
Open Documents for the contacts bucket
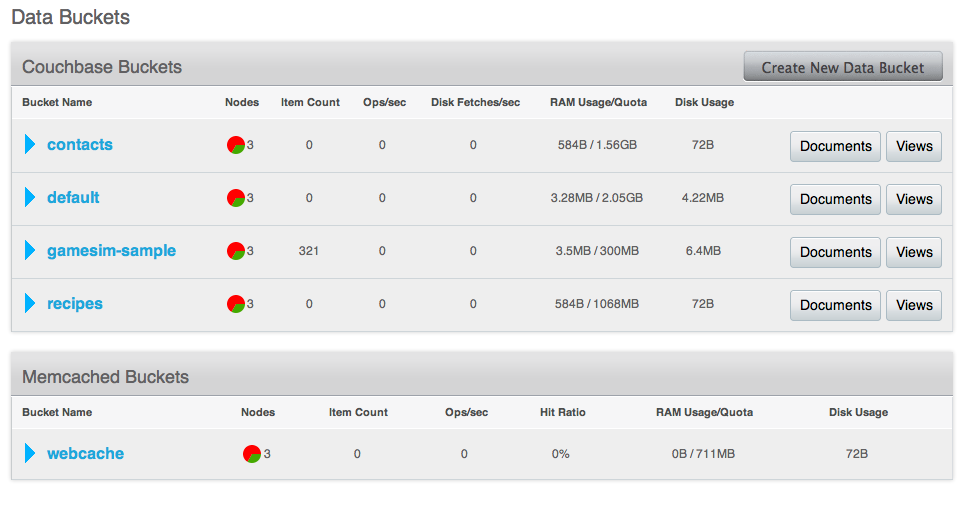pos(836,146)
